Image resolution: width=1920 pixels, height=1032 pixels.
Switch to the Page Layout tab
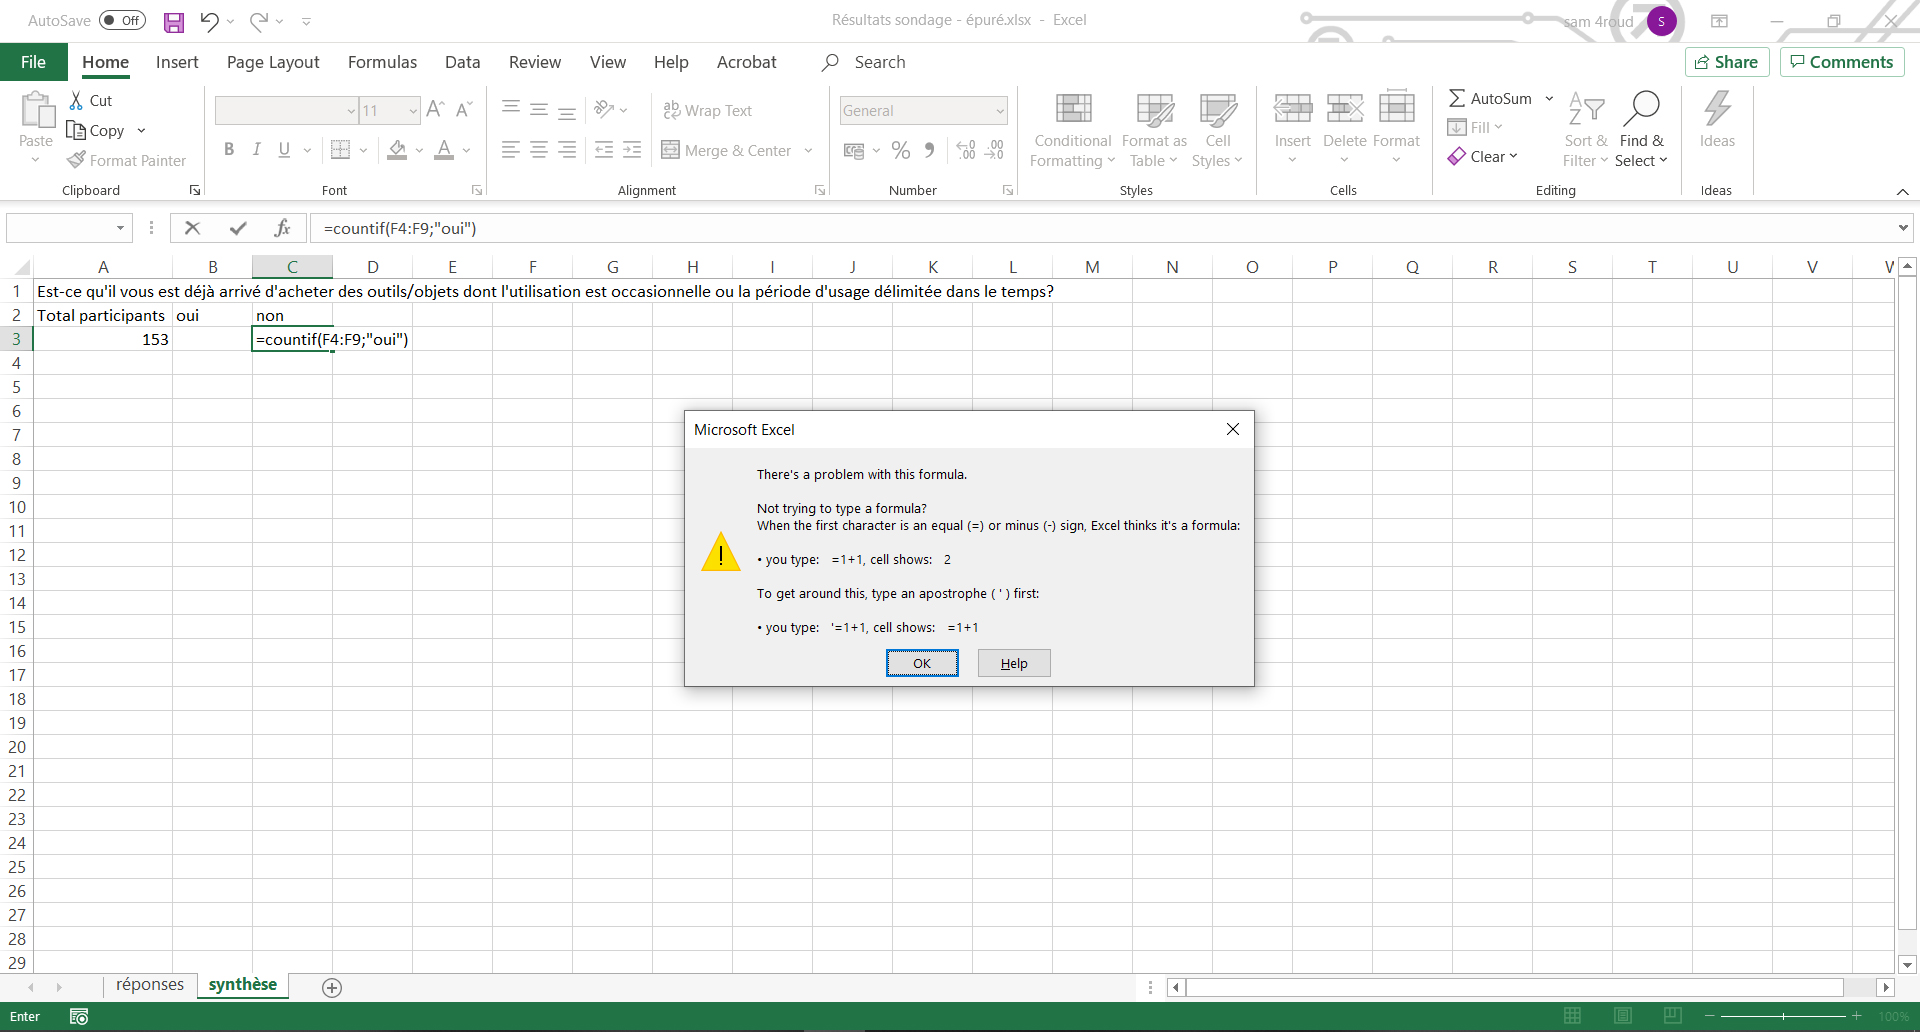click(x=273, y=62)
